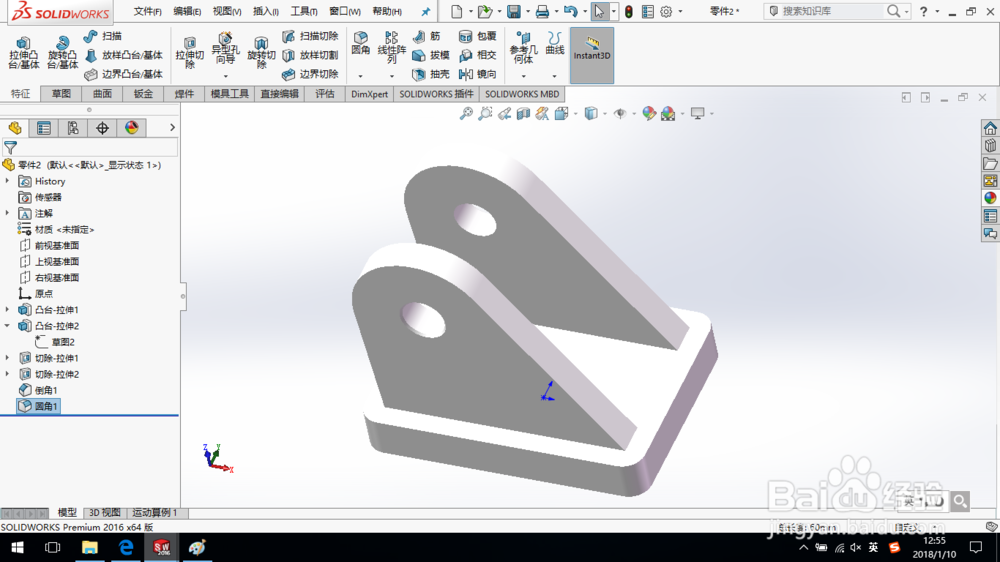Screen dimensions: 1000x562
Task: Click the Edit Appearance color ball icon
Action: coord(649,114)
